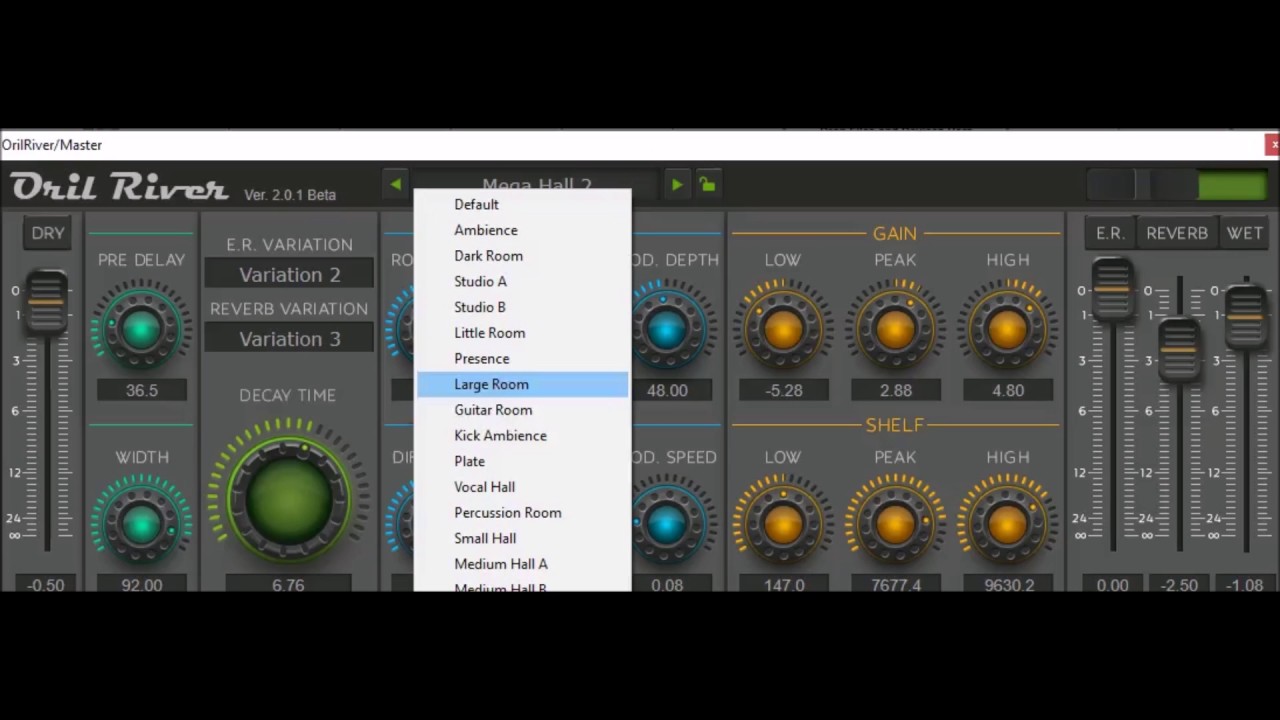Click the Wet fader value -1.08

(x=1246, y=585)
